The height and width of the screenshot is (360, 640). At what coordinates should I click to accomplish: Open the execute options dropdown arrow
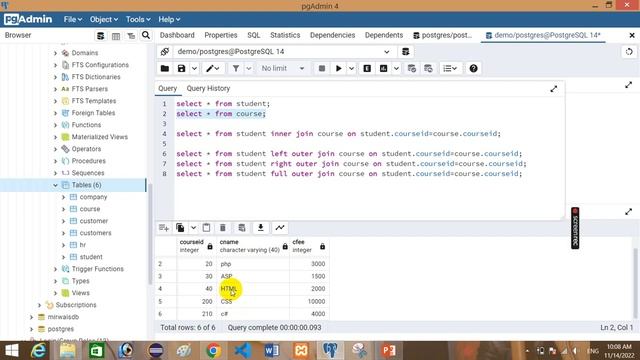pyautogui.click(x=351, y=69)
